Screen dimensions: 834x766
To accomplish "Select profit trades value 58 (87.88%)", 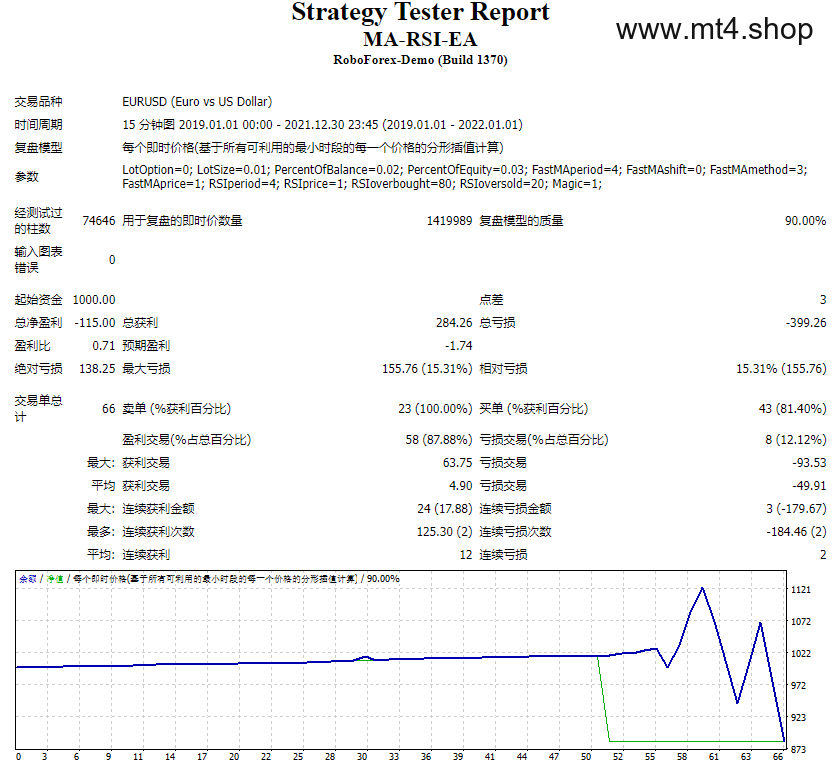I will pyautogui.click(x=439, y=440).
